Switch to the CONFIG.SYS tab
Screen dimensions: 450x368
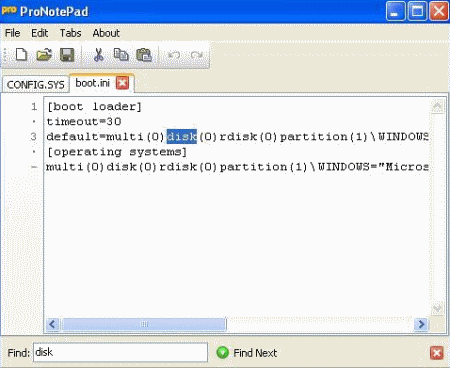pos(35,85)
